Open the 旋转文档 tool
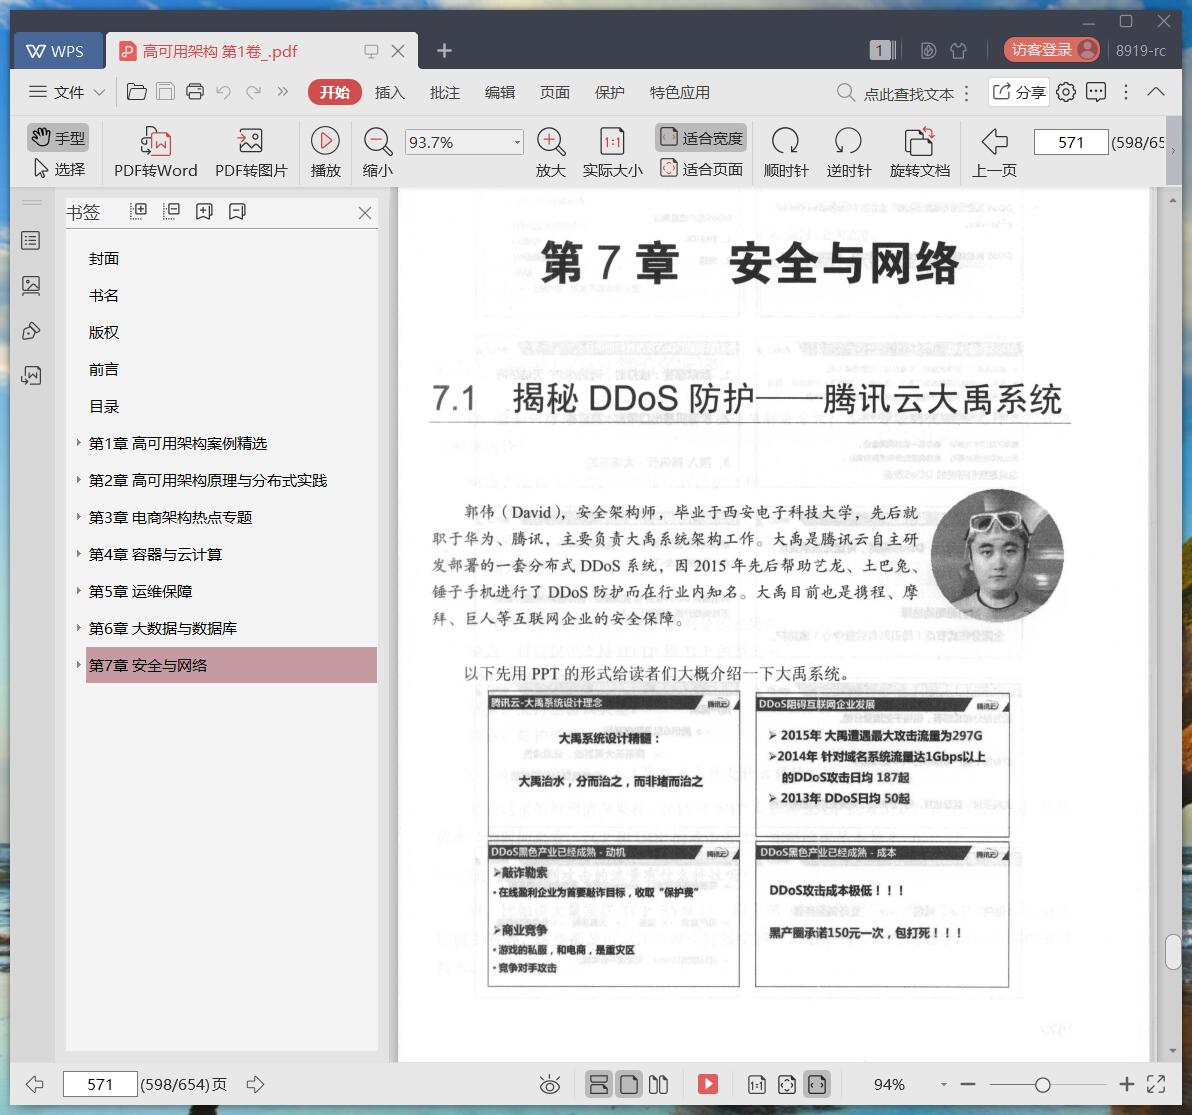The image size is (1192, 1115). click(920, 152)
